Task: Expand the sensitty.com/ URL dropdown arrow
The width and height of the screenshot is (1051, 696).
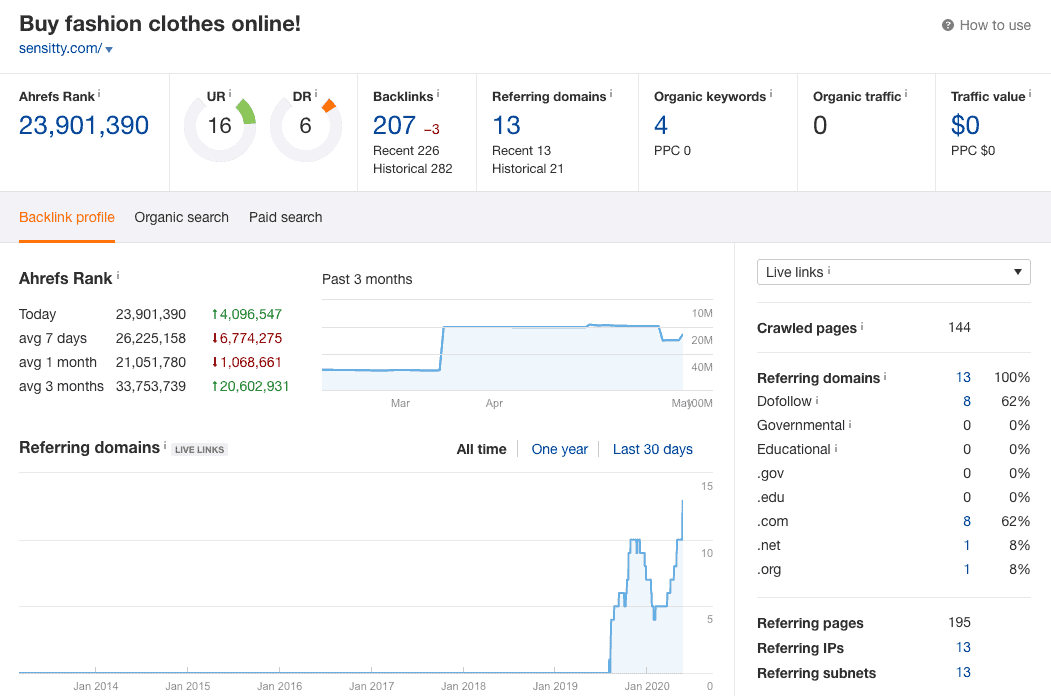Action: (109, 49)
